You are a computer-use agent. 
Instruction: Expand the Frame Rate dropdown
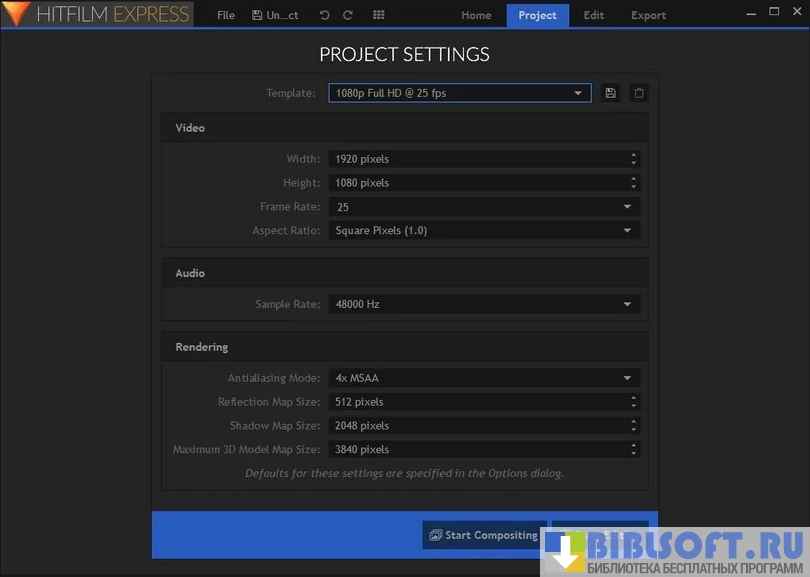pos(627,207)
